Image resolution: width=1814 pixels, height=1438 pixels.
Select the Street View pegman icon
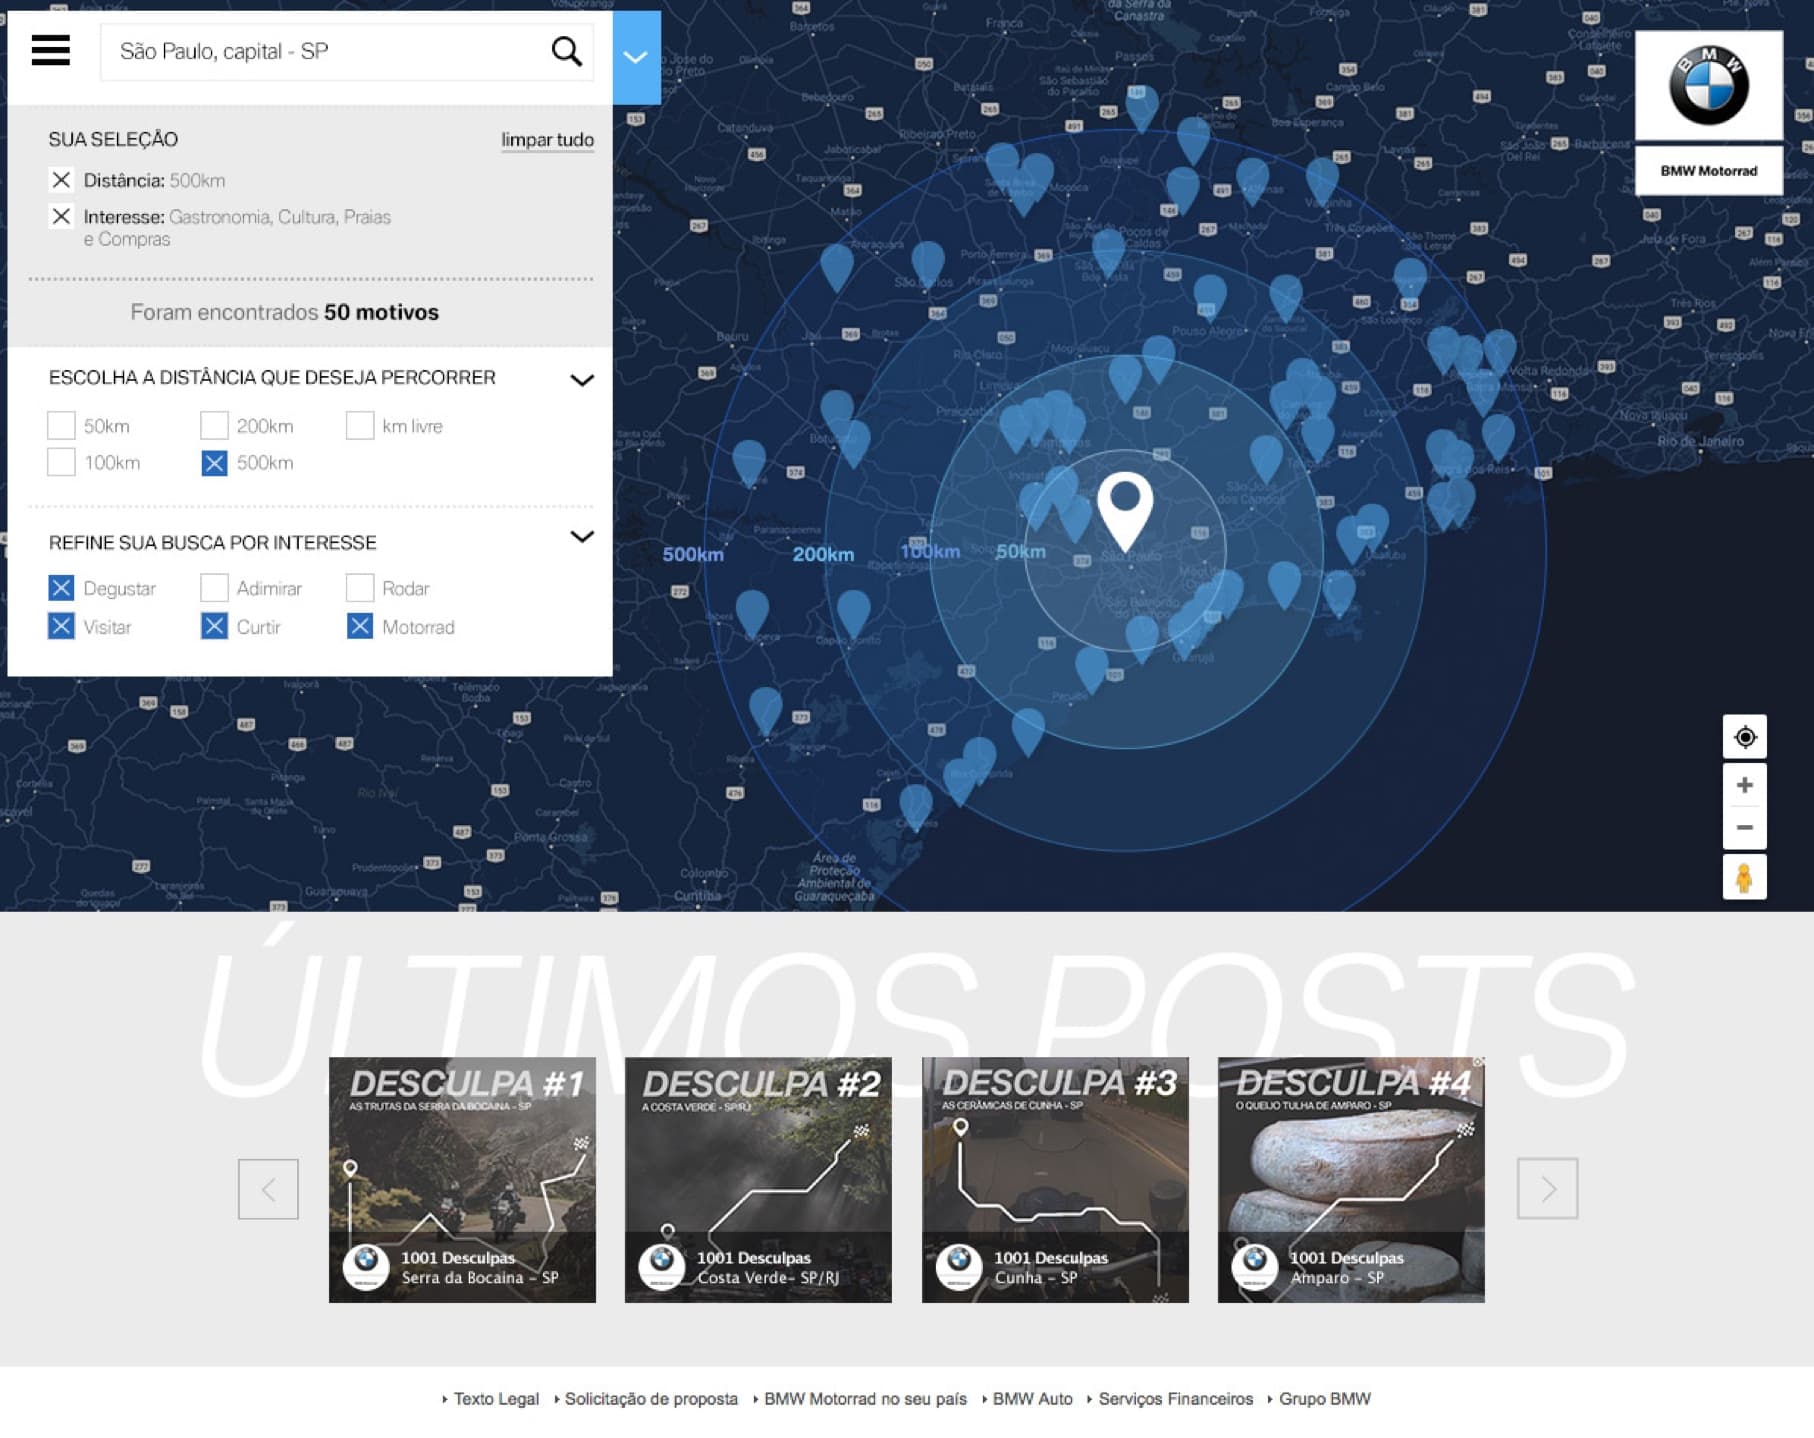coord(1744,878)
